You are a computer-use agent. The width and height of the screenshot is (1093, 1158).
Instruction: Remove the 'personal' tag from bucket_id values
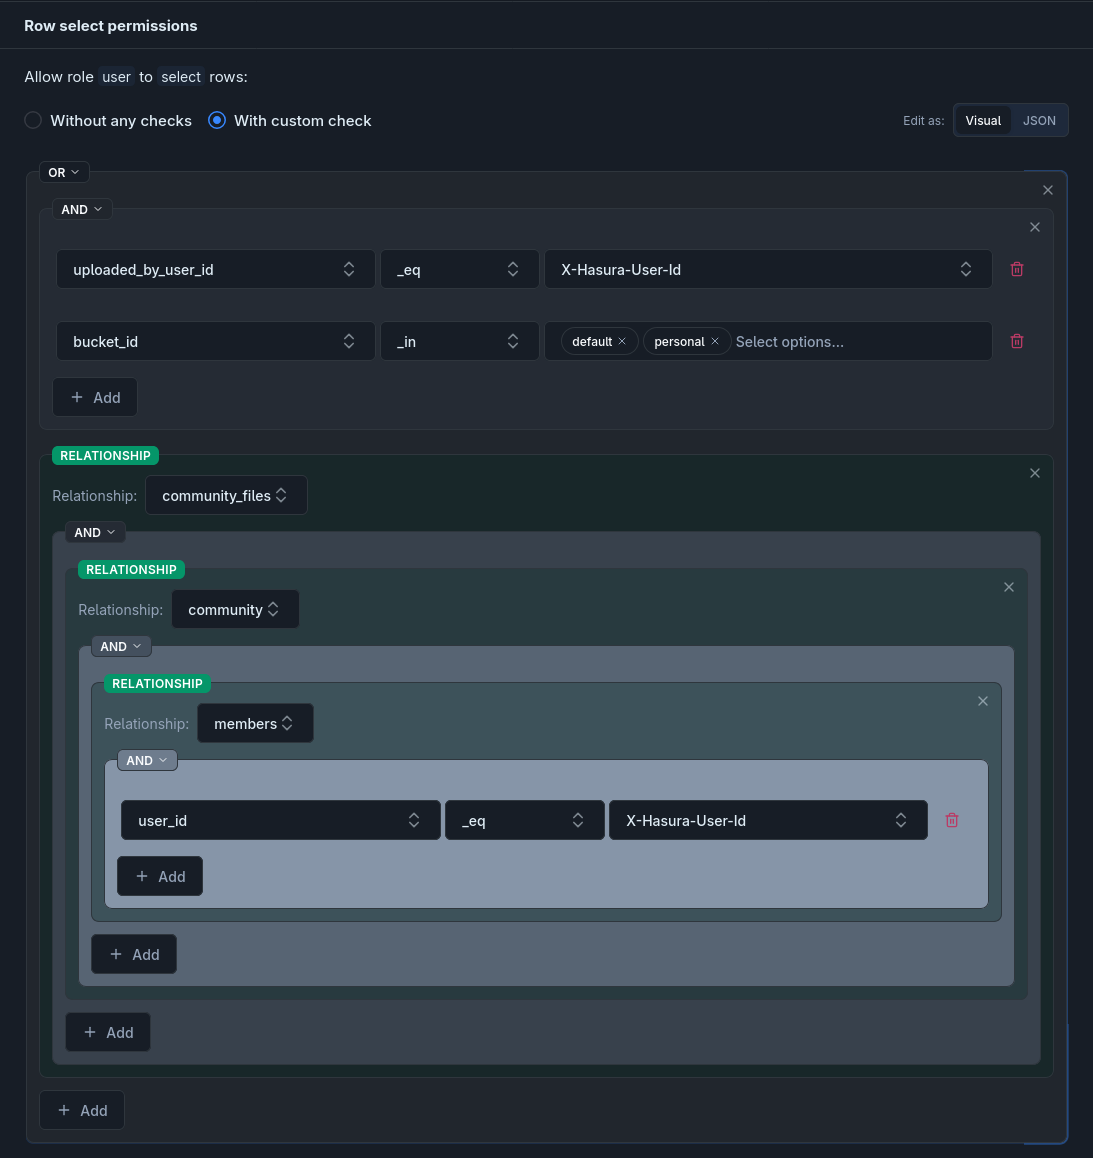pyautogui.click(x=715, y=341)
